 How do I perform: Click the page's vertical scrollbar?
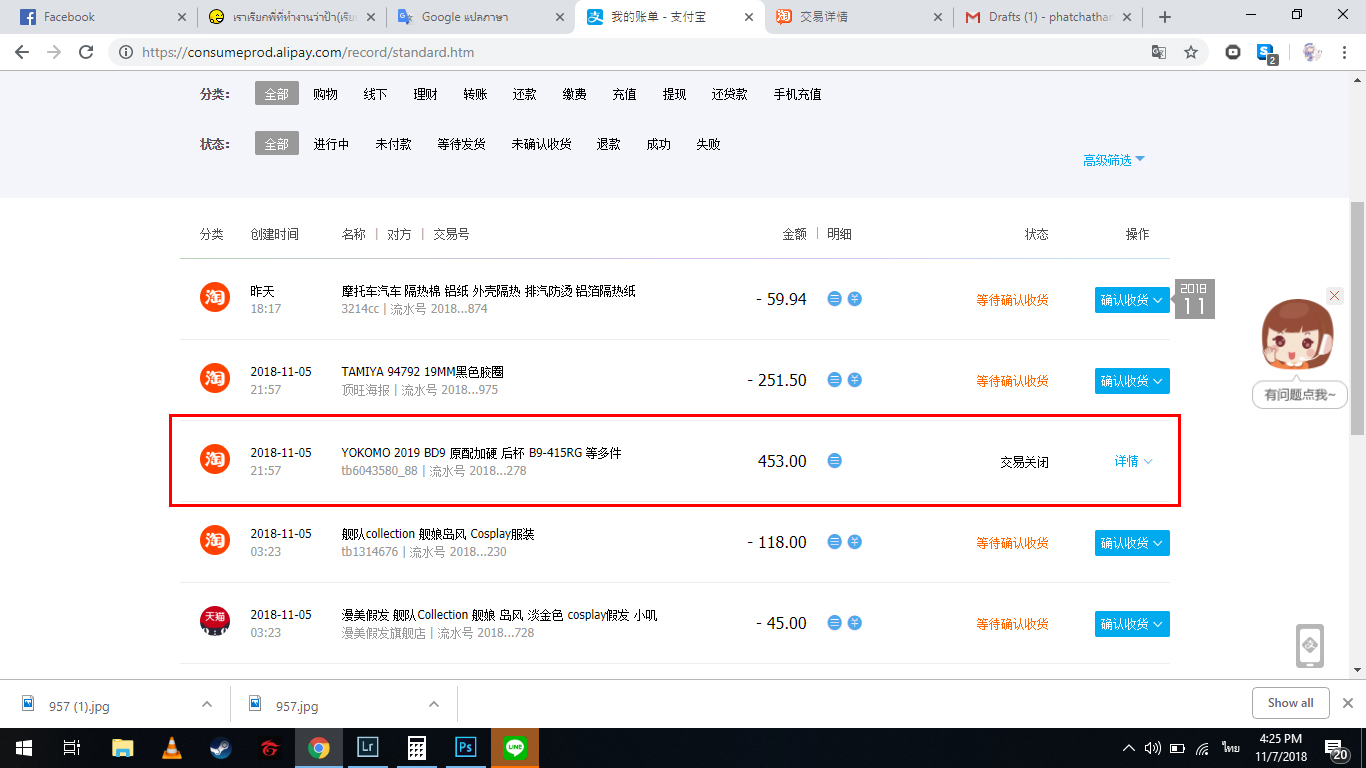1357,317
